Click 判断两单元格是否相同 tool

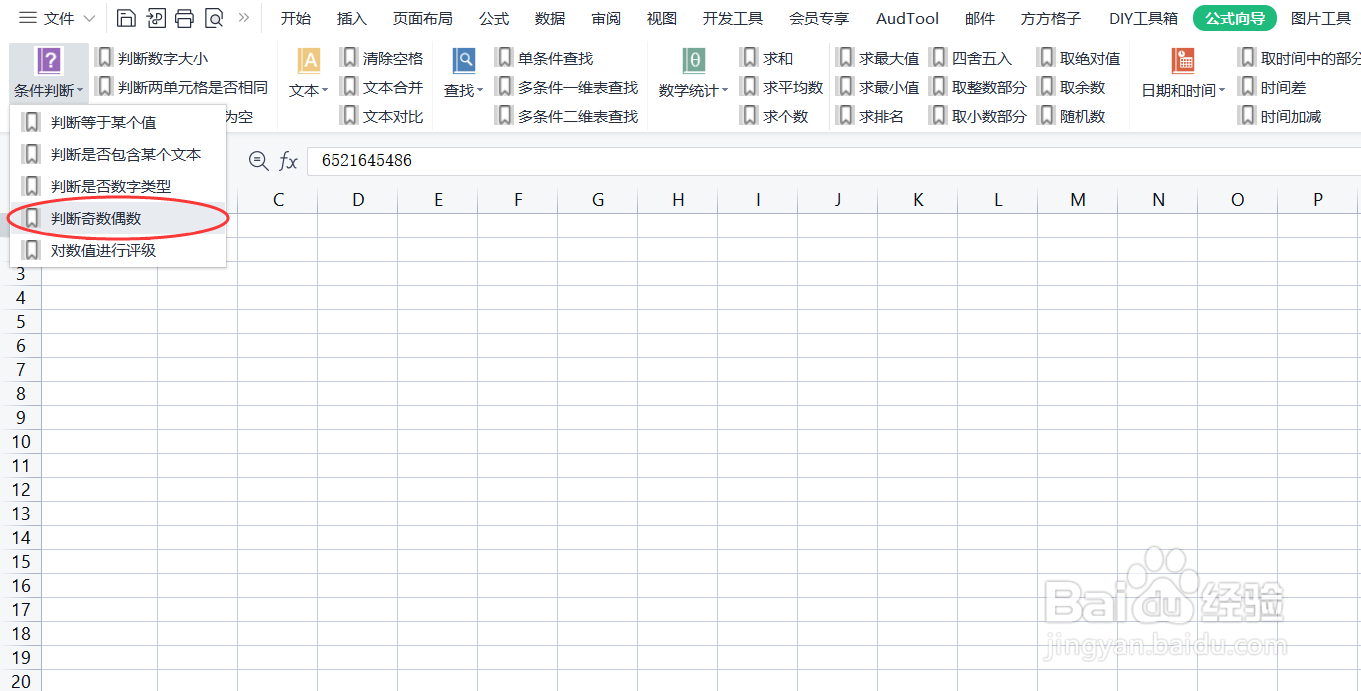(182, 87)
